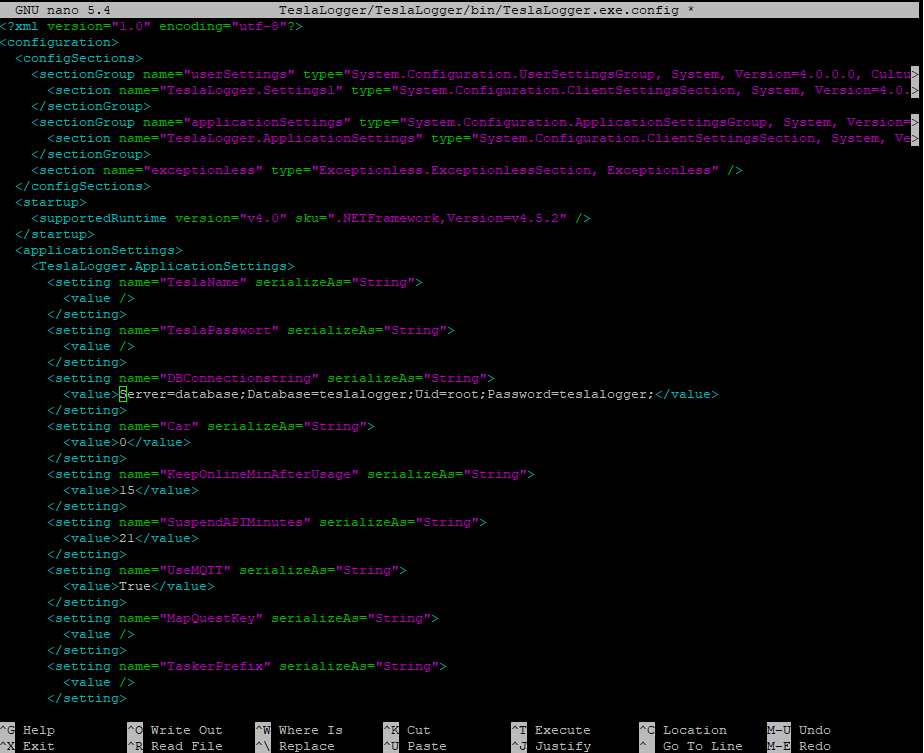Screen dimensions: 924x753
Task: Click the ^G Help shortcut
Action: click(x=28, y=730)
